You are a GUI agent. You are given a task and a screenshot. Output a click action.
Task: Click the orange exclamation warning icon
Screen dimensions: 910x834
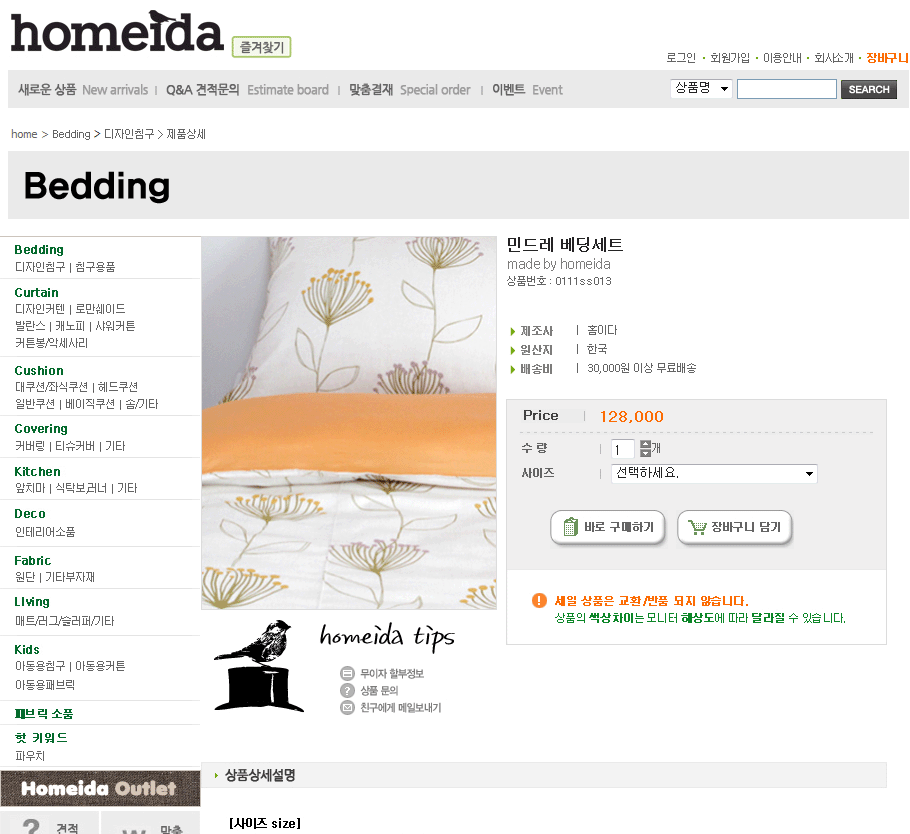coord(539,600)
